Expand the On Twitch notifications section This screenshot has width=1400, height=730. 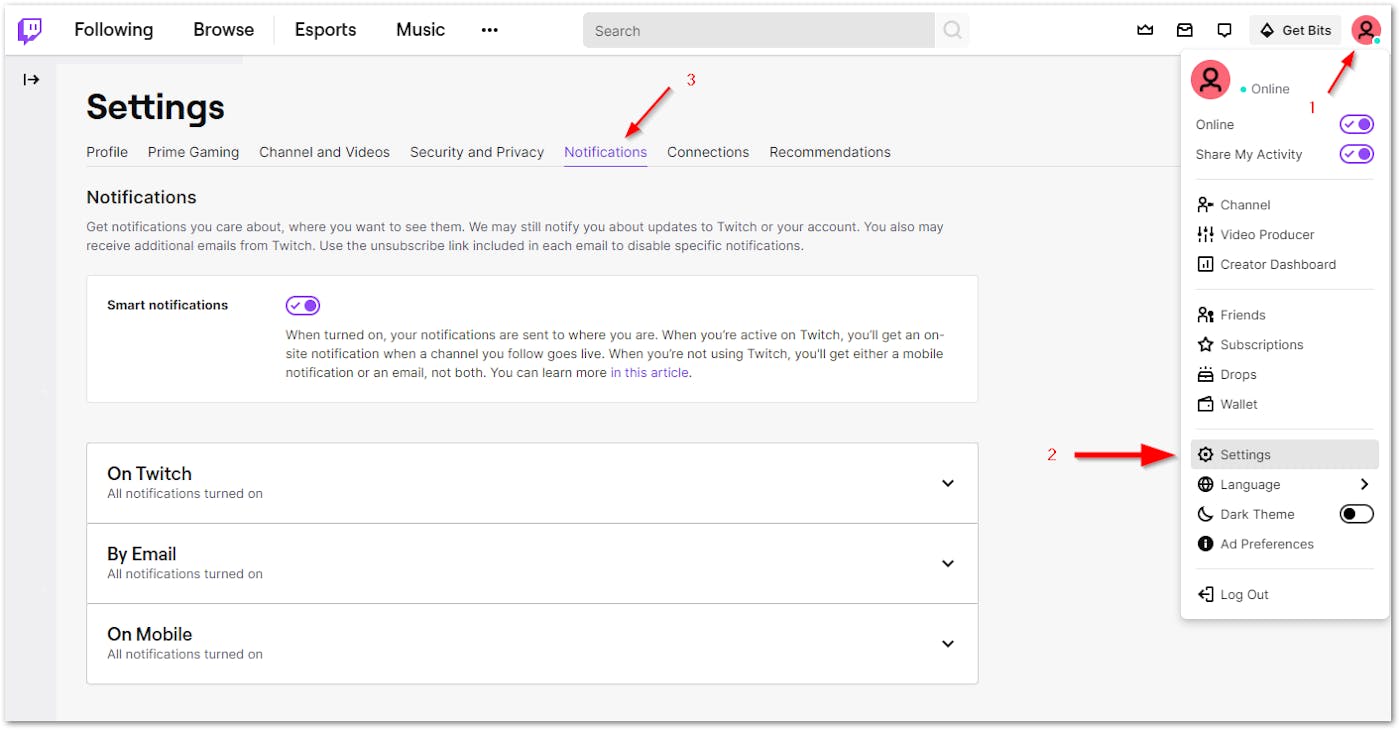tap(532, 483)
